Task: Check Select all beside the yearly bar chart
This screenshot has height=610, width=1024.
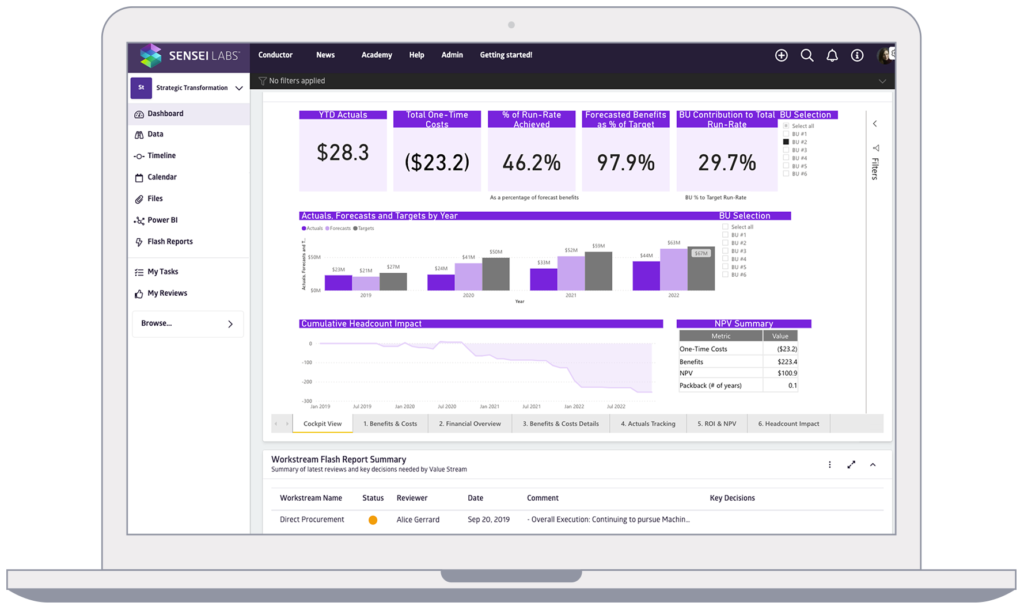Action: click(x=726, y=227)
